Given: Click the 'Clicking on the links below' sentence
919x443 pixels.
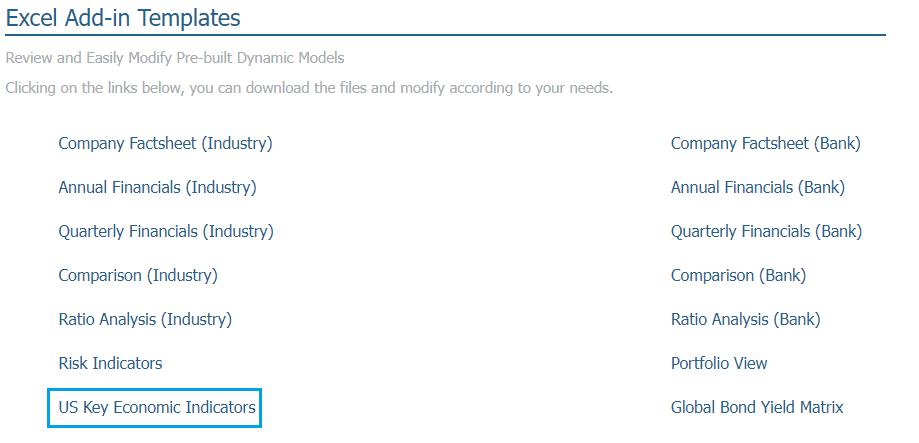Looking at the screenshot, I should (309, 89).
